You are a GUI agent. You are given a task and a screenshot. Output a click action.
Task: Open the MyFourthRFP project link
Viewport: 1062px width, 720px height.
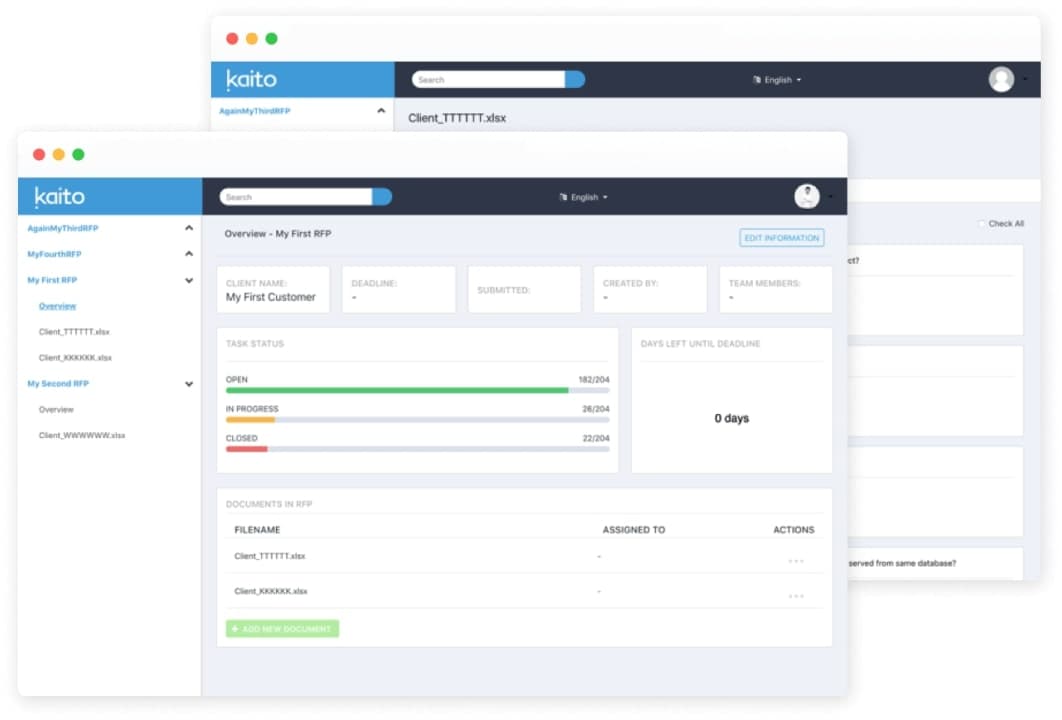pos(54,255)
